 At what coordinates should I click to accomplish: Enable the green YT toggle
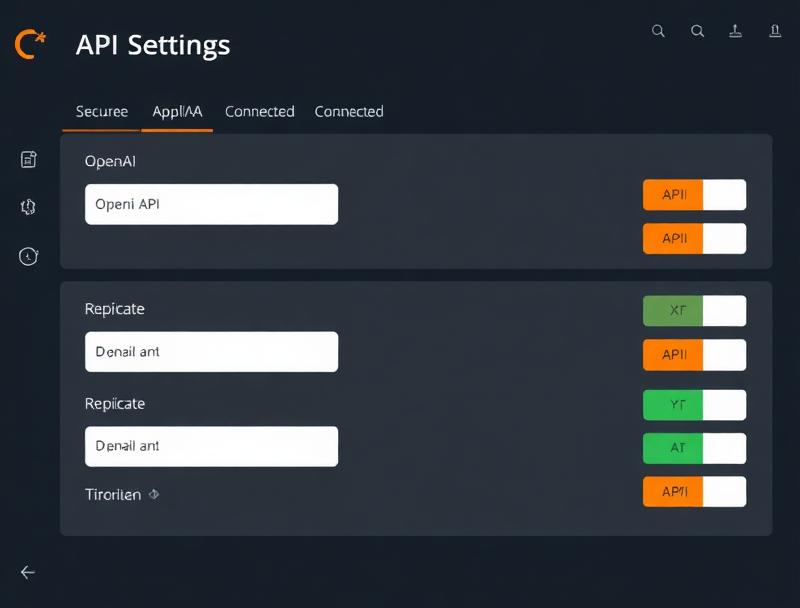click(694, 405)
